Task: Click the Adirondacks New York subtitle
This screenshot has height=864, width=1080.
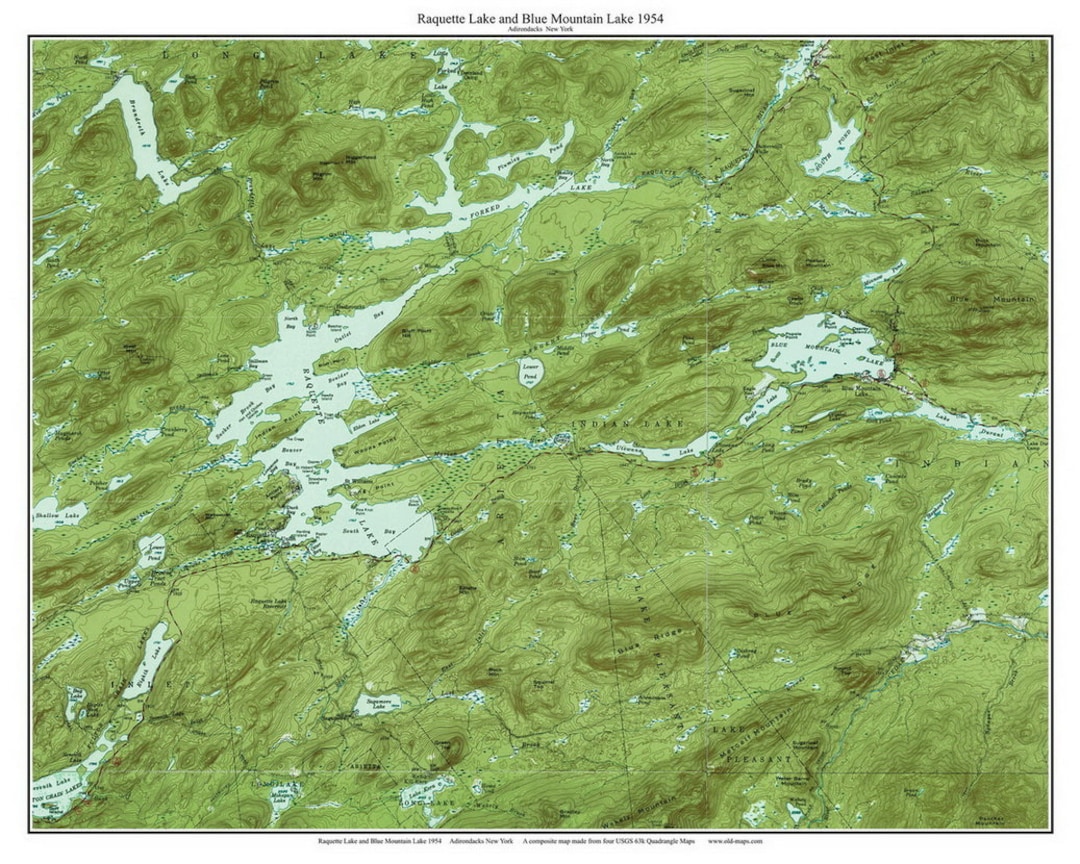Action: click(540, 28)
